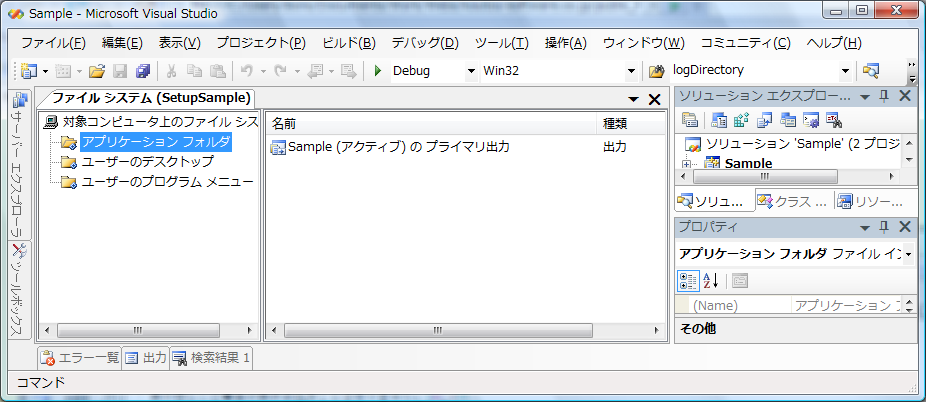
Task: Open the ツール(T) menu
Action: 502,43
